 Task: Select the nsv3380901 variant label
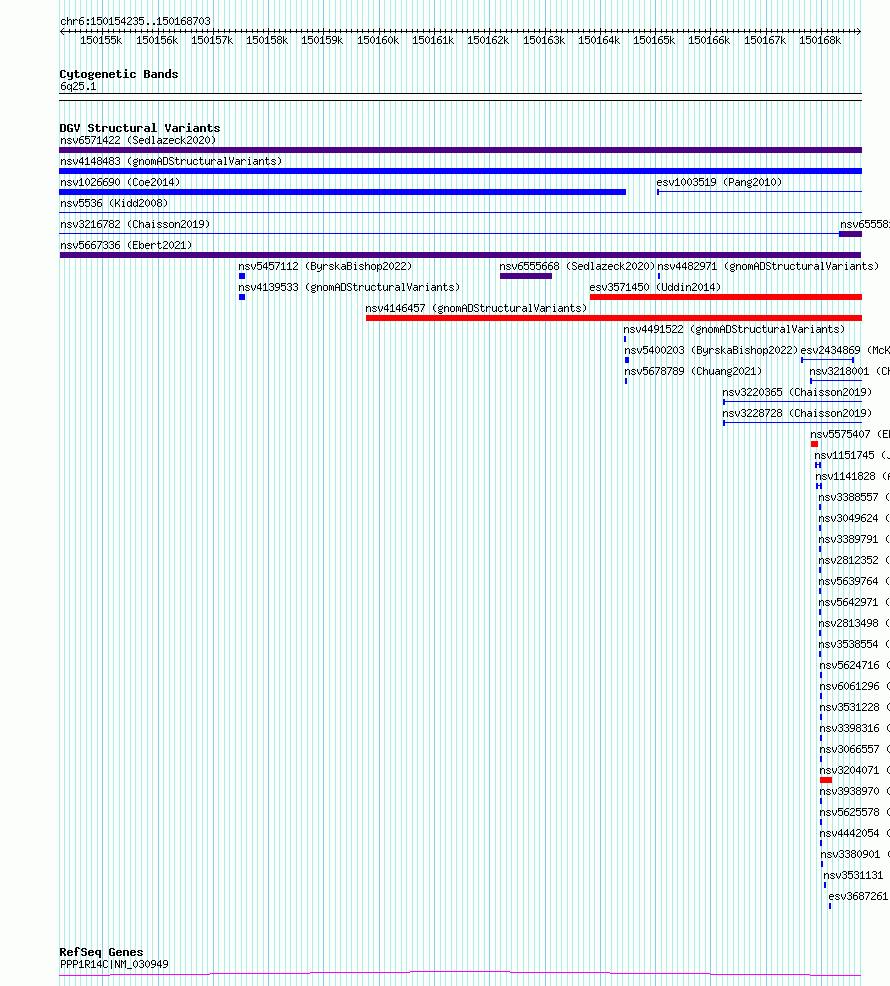[855, 855]
